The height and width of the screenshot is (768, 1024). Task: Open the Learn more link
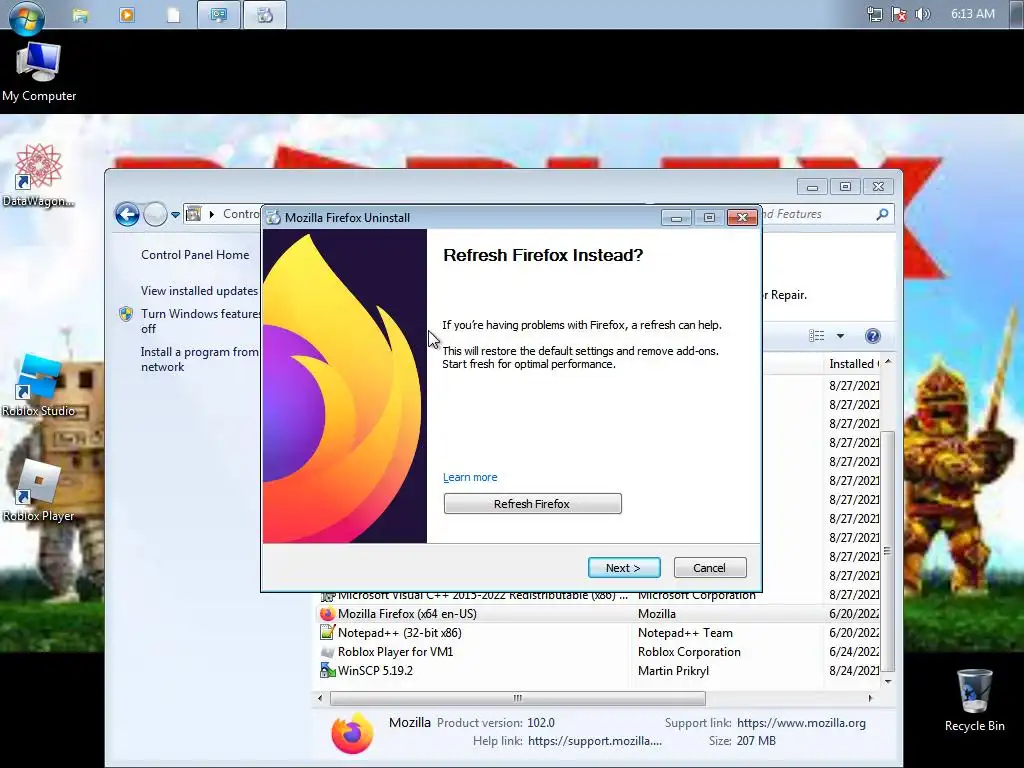[x=470, y=477]
